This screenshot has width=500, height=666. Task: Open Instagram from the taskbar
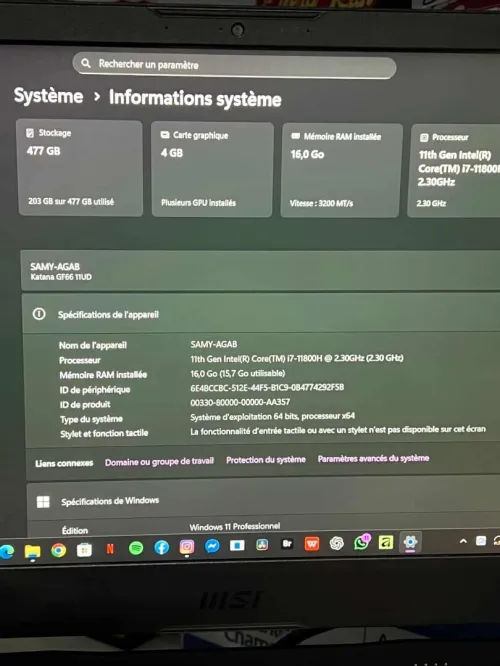point(186,547)
